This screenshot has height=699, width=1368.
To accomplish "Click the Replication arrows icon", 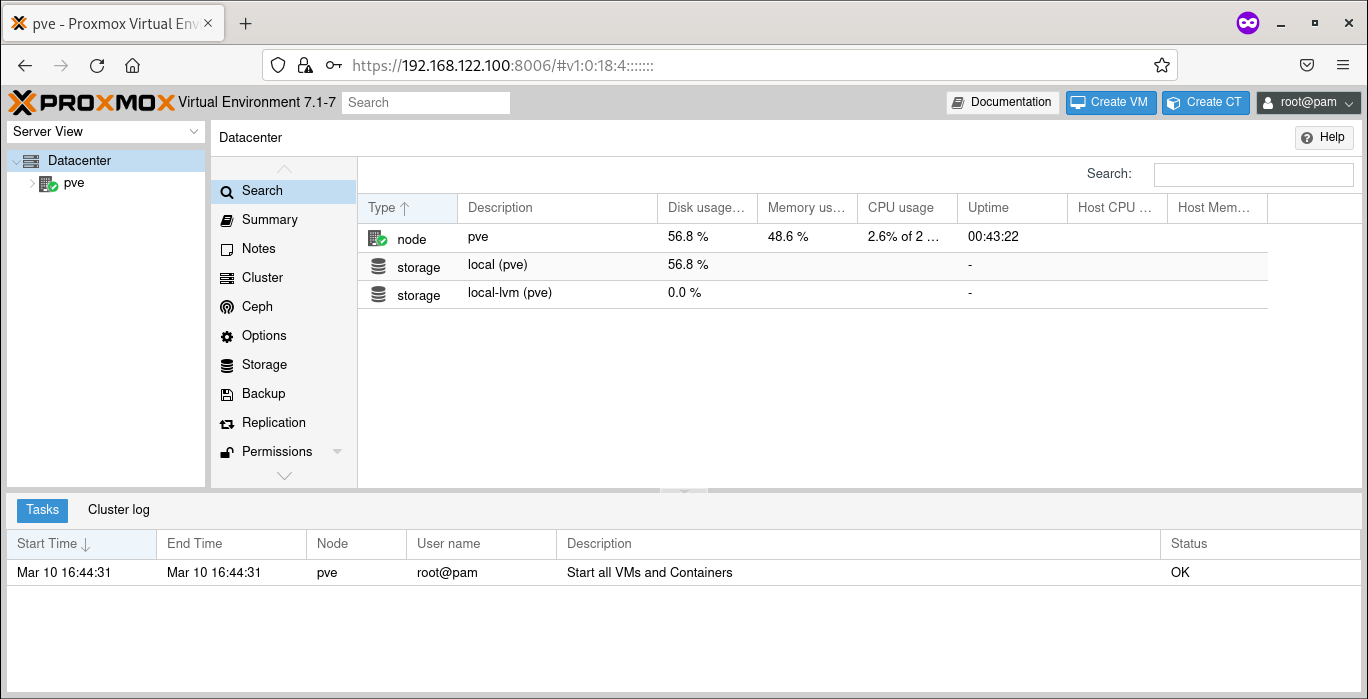I will 227,424.
